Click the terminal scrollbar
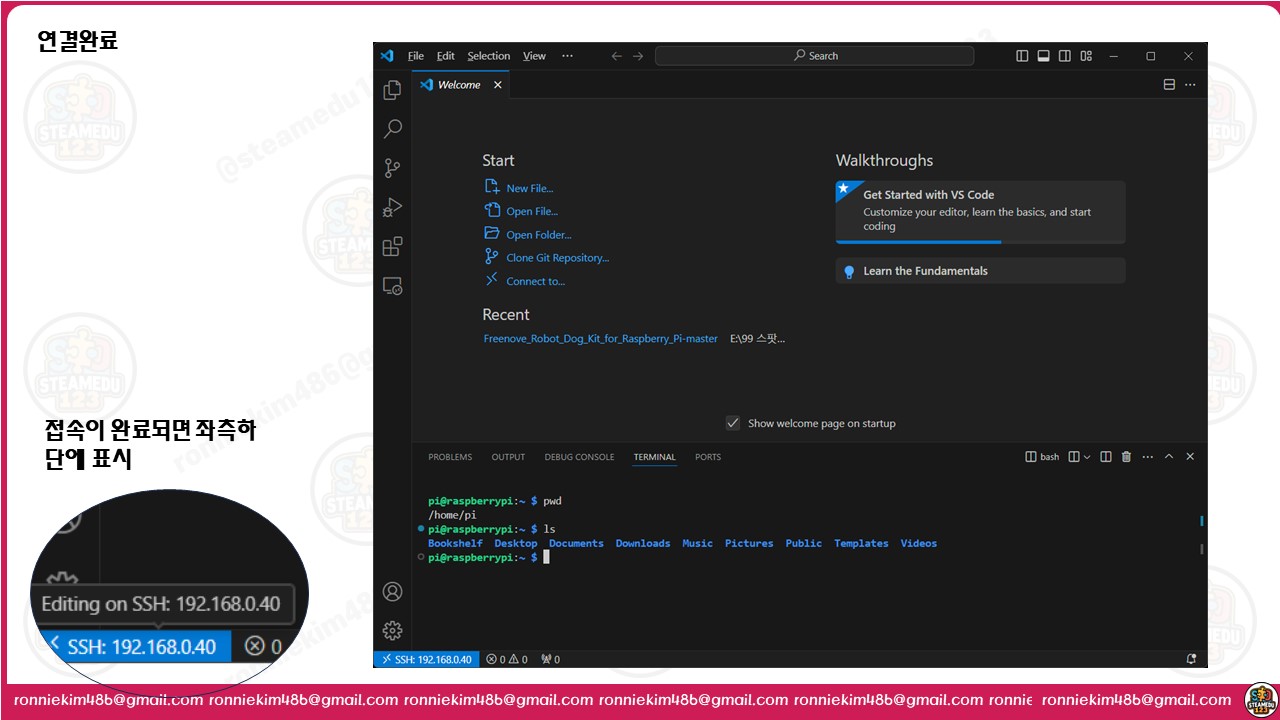Image resolution: width=1280 pixels, height=720 pixels. point(1201,548)
